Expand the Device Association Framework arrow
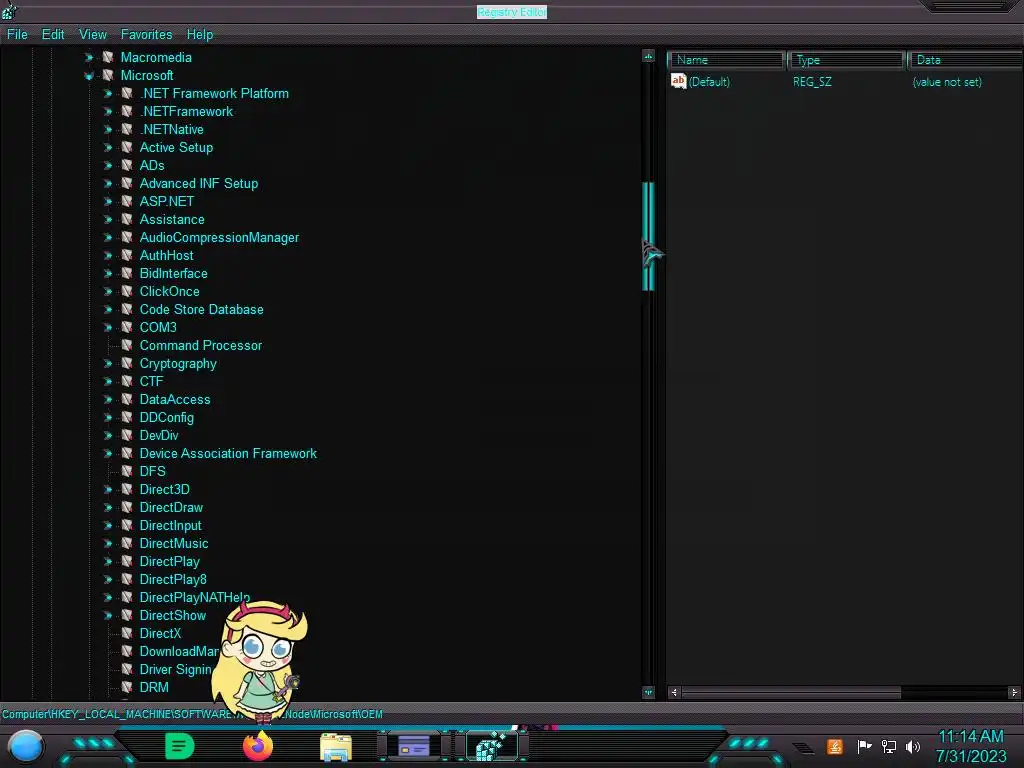 [x=108, y=453]
